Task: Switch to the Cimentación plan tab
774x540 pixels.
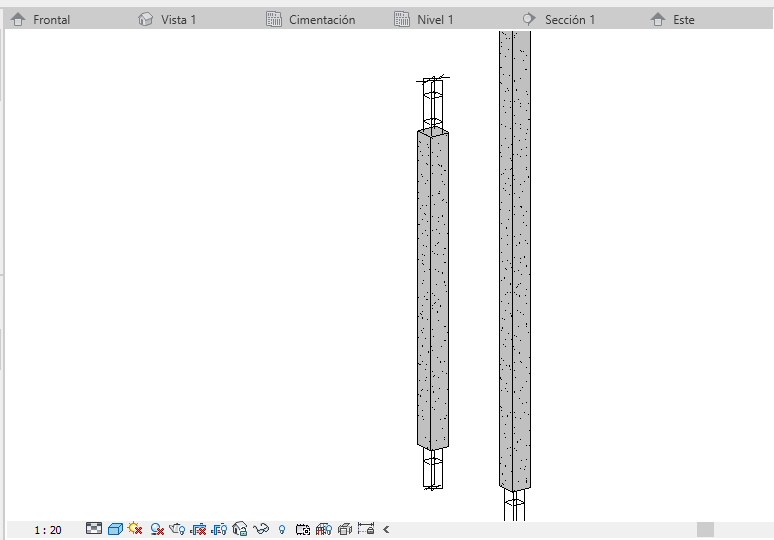Action: point(310,20)
